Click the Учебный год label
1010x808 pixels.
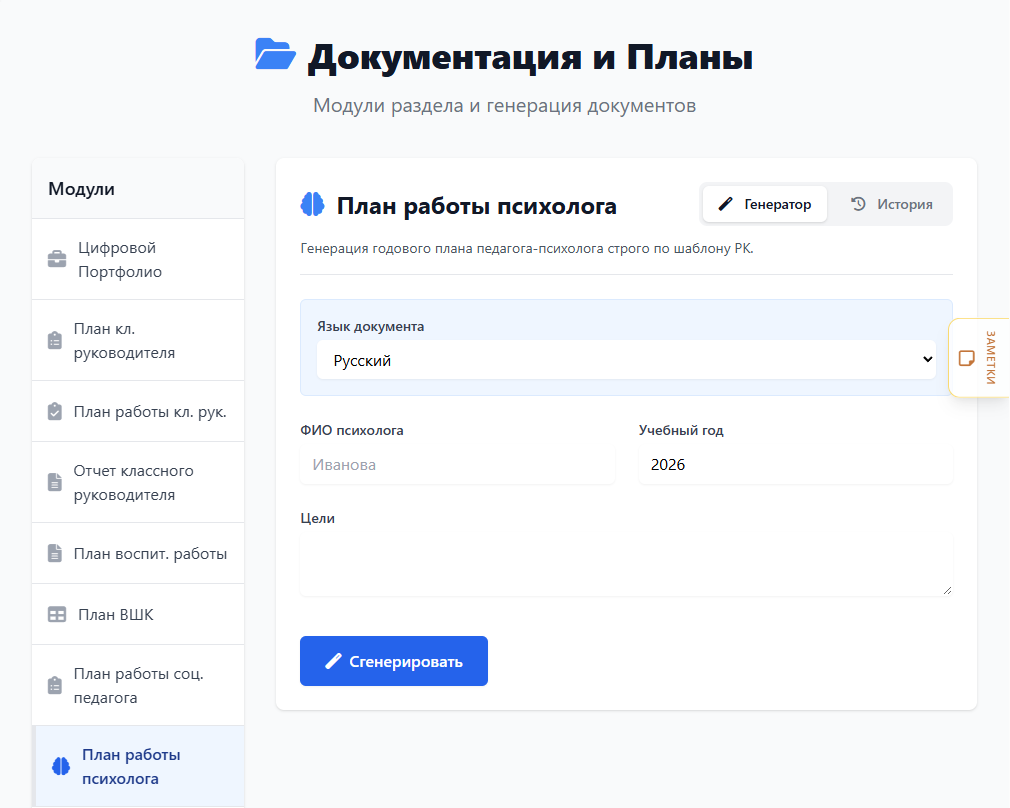681,430
